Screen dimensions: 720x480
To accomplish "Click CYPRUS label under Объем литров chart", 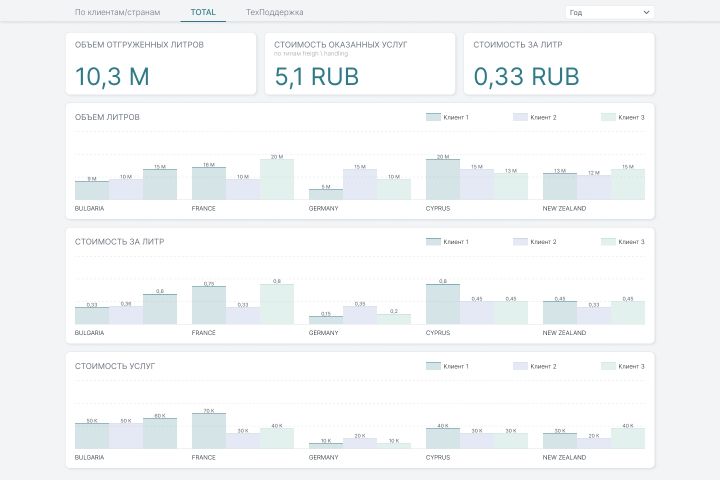I will pyautogui.click(x=438, y=209).
